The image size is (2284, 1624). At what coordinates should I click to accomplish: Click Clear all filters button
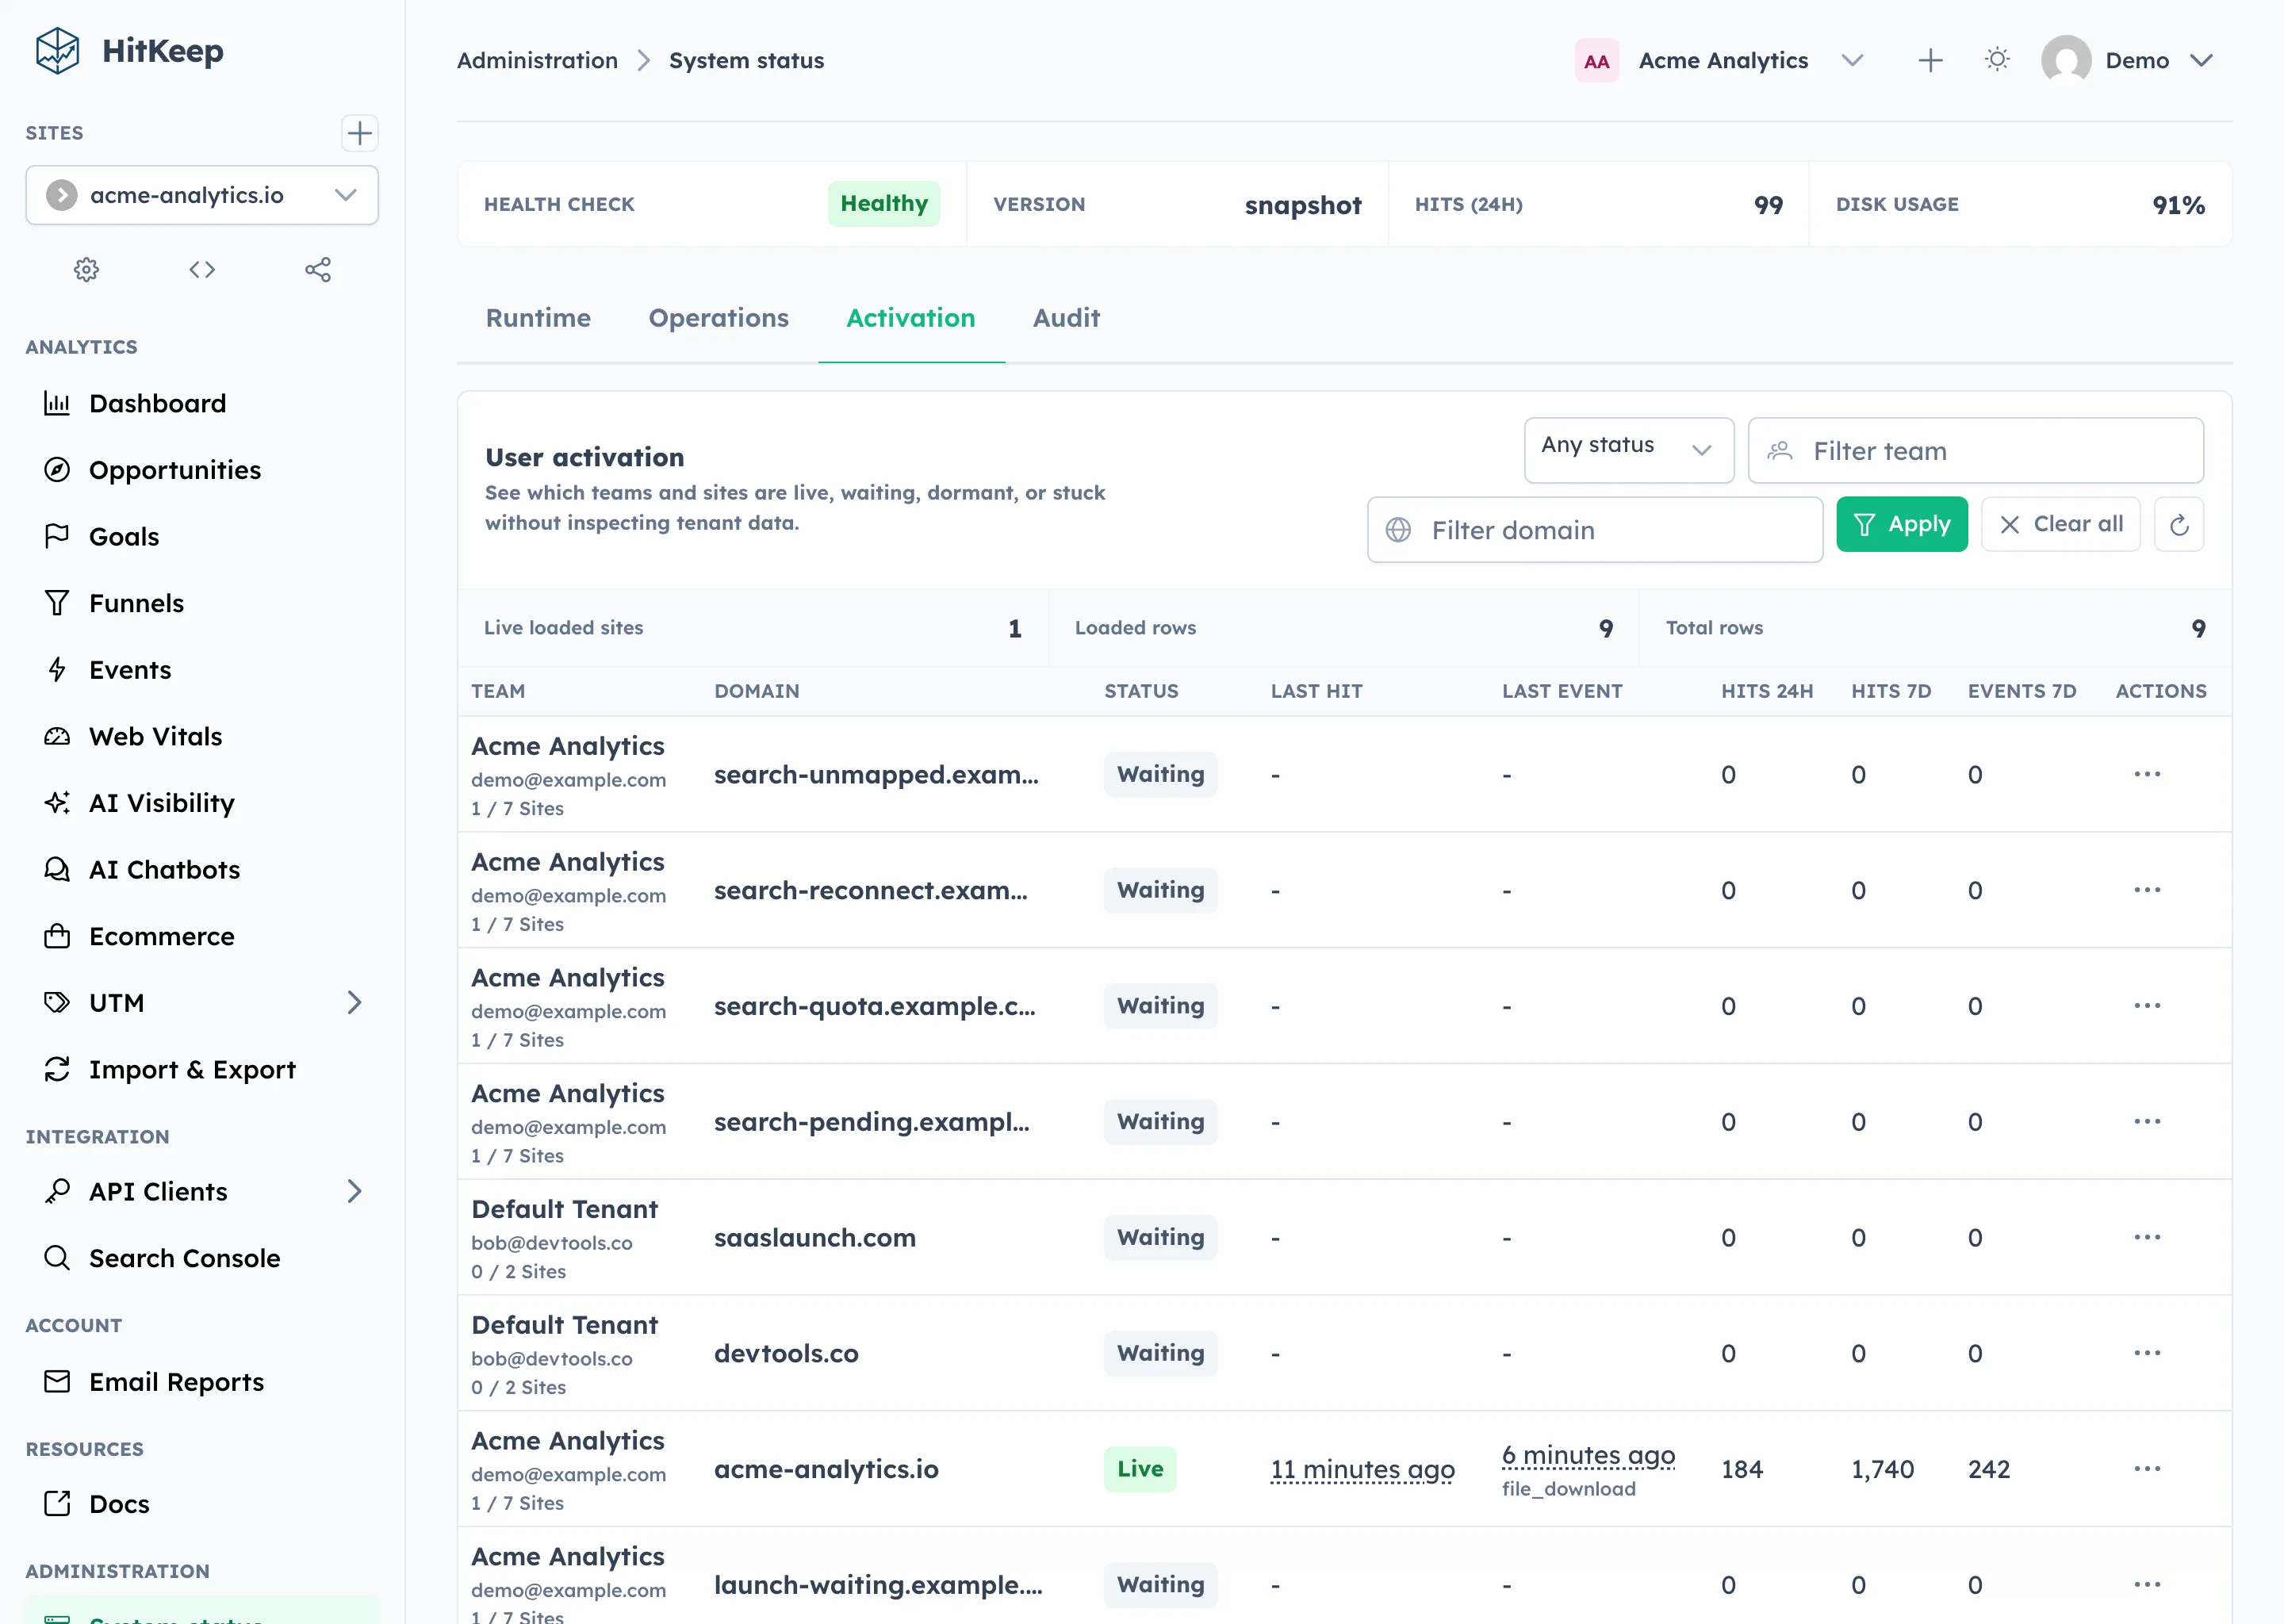(2061, 525)
